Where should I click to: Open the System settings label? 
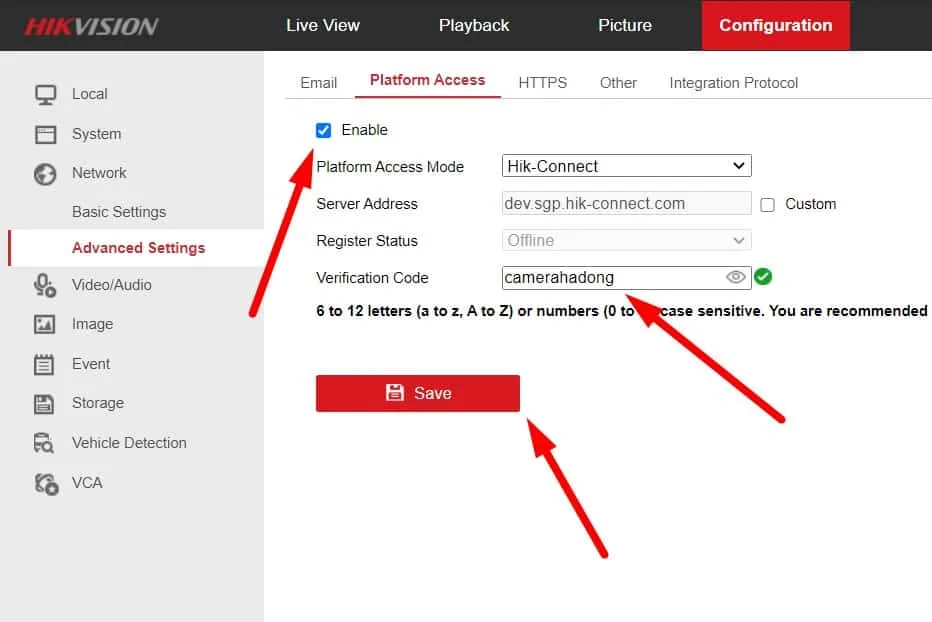point(96,134)
